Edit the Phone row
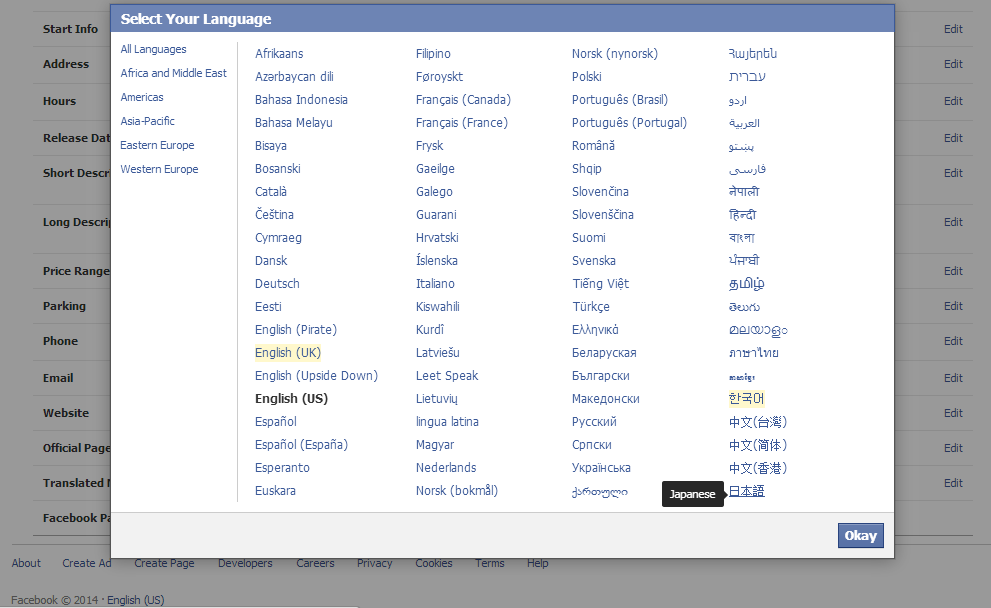991x608 pixels. coord(953,341)
